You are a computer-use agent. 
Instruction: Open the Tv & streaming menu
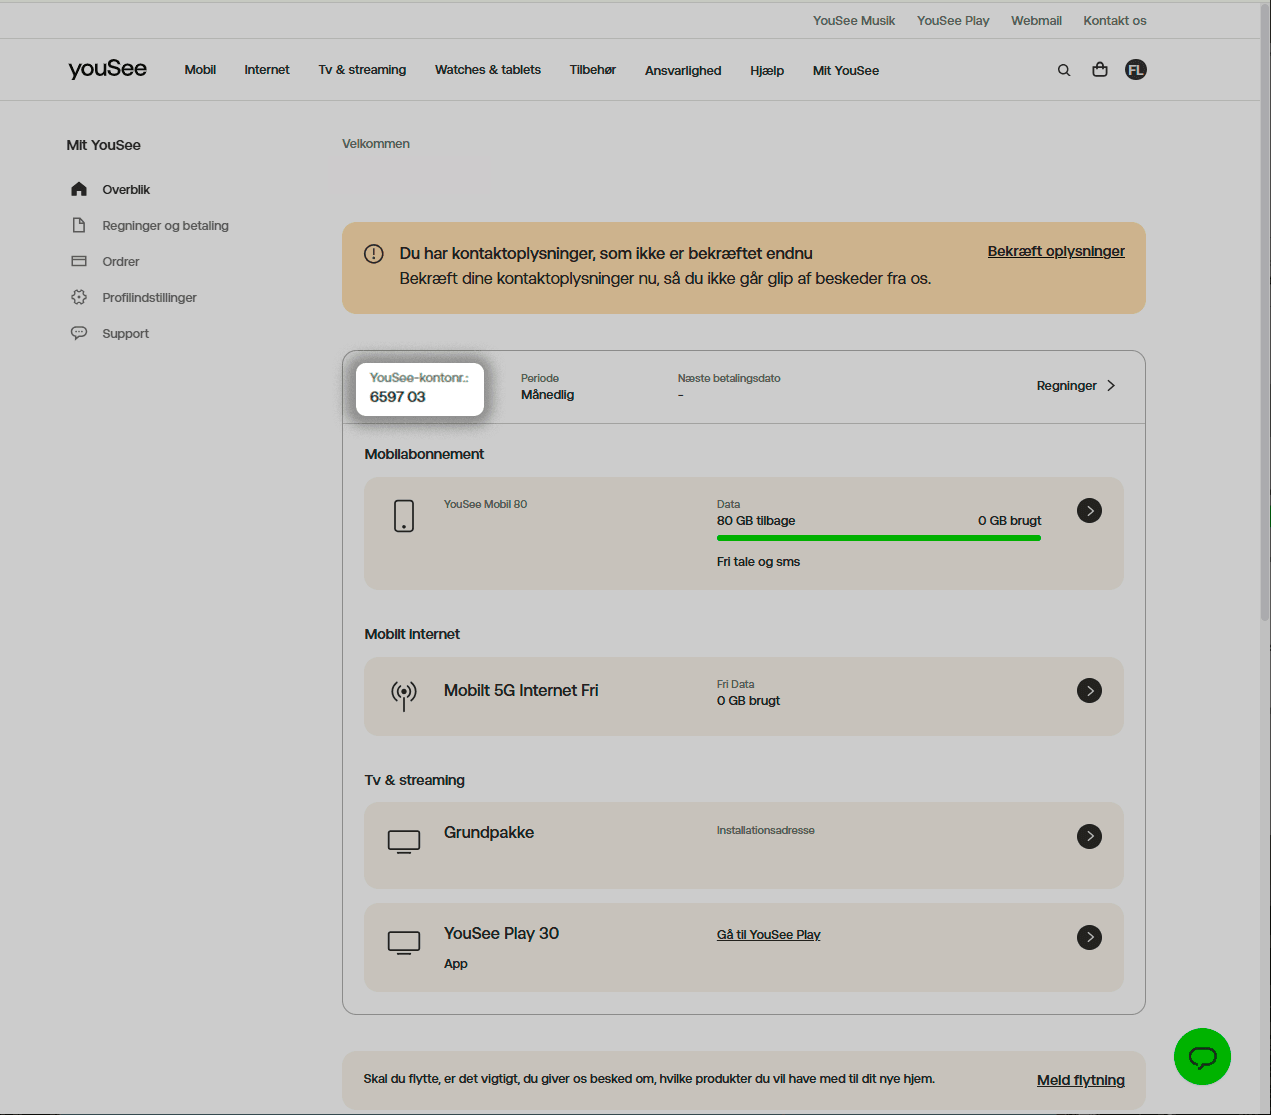362,70
